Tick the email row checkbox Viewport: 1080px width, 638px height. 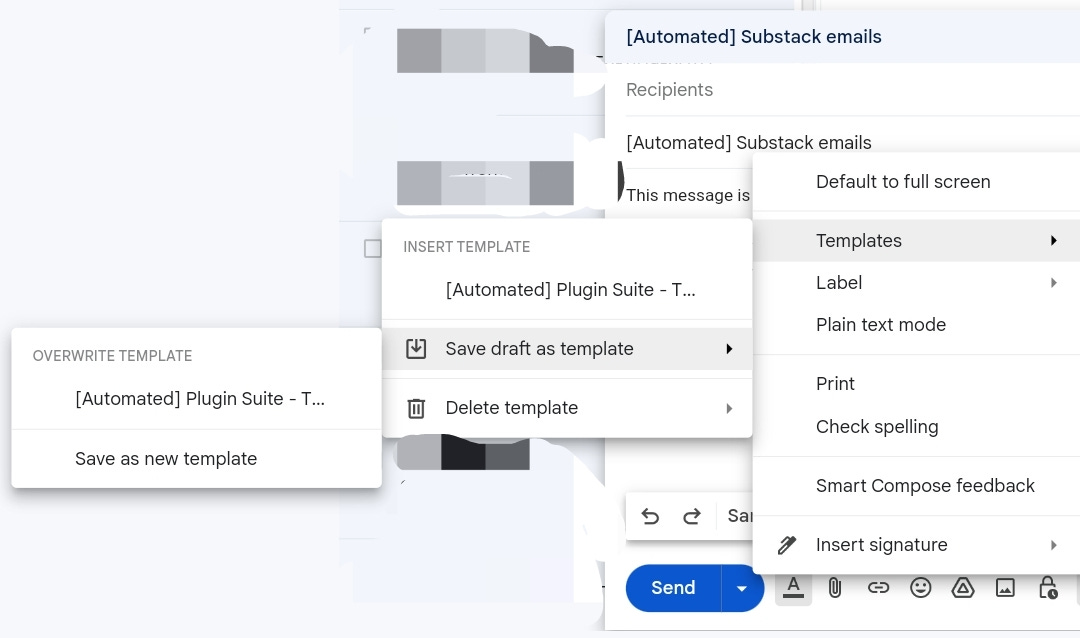point(373,248)
